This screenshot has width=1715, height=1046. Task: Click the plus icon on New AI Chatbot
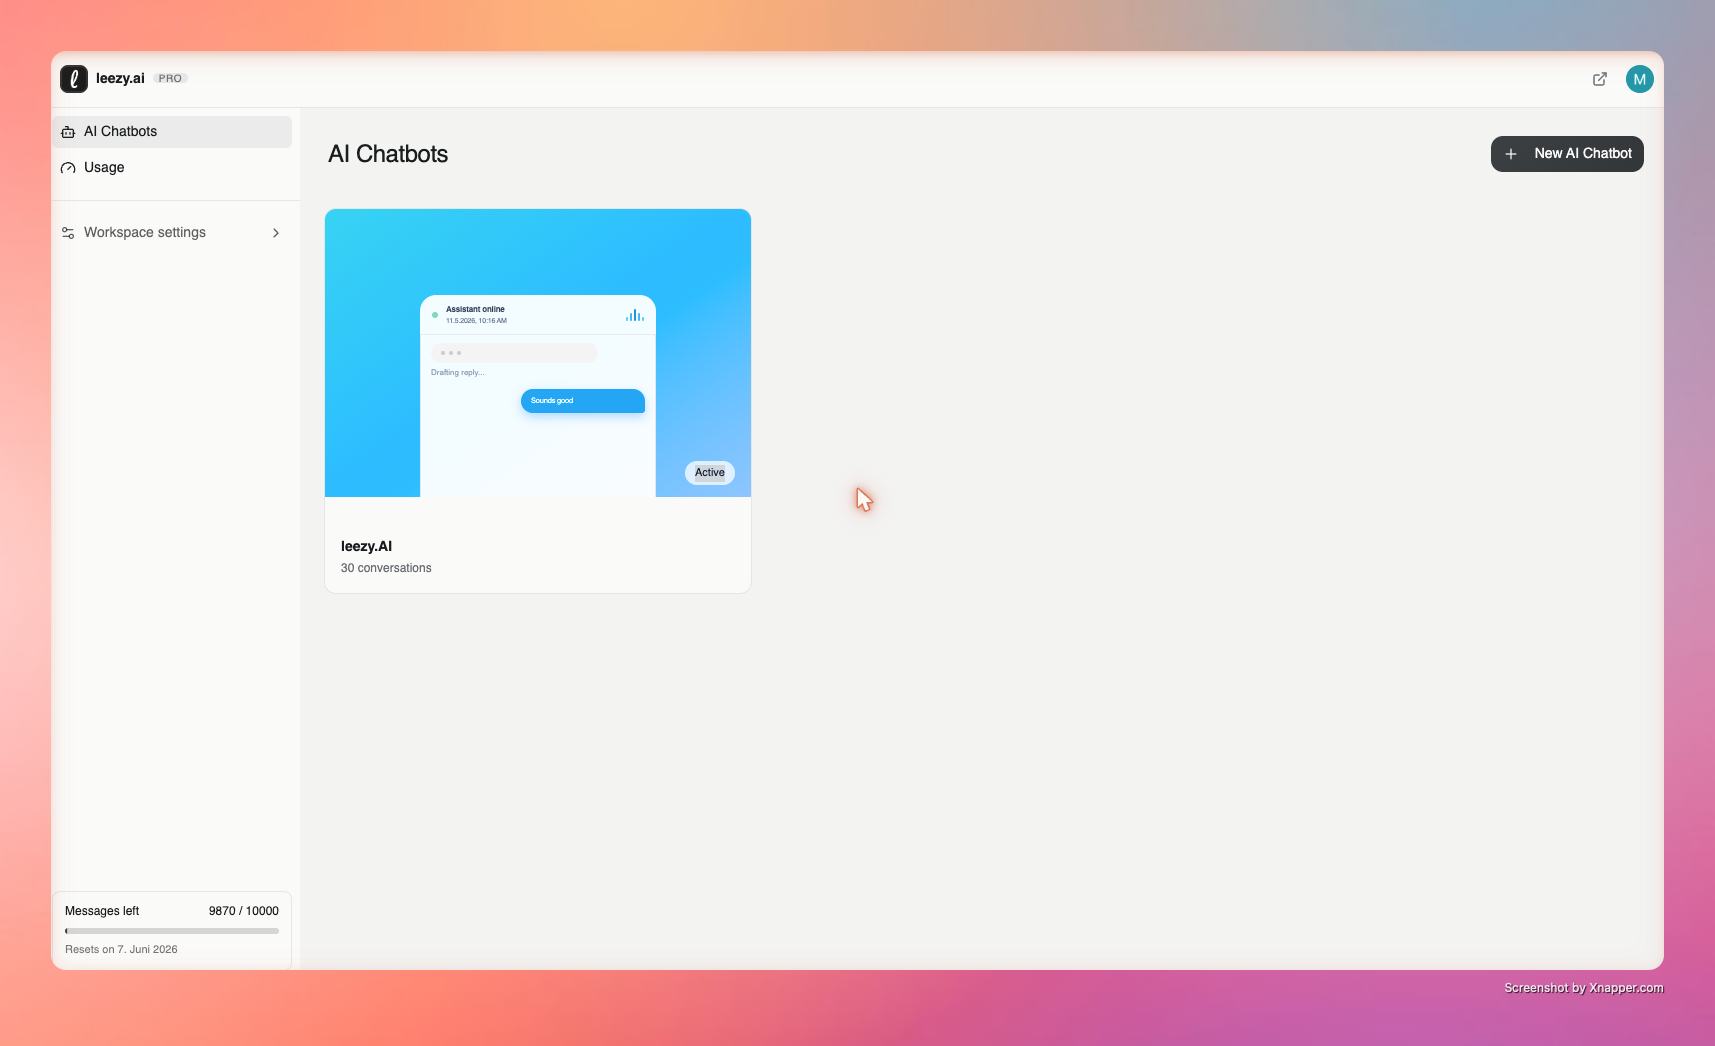pyautogui.click(x=1511, y=154)
